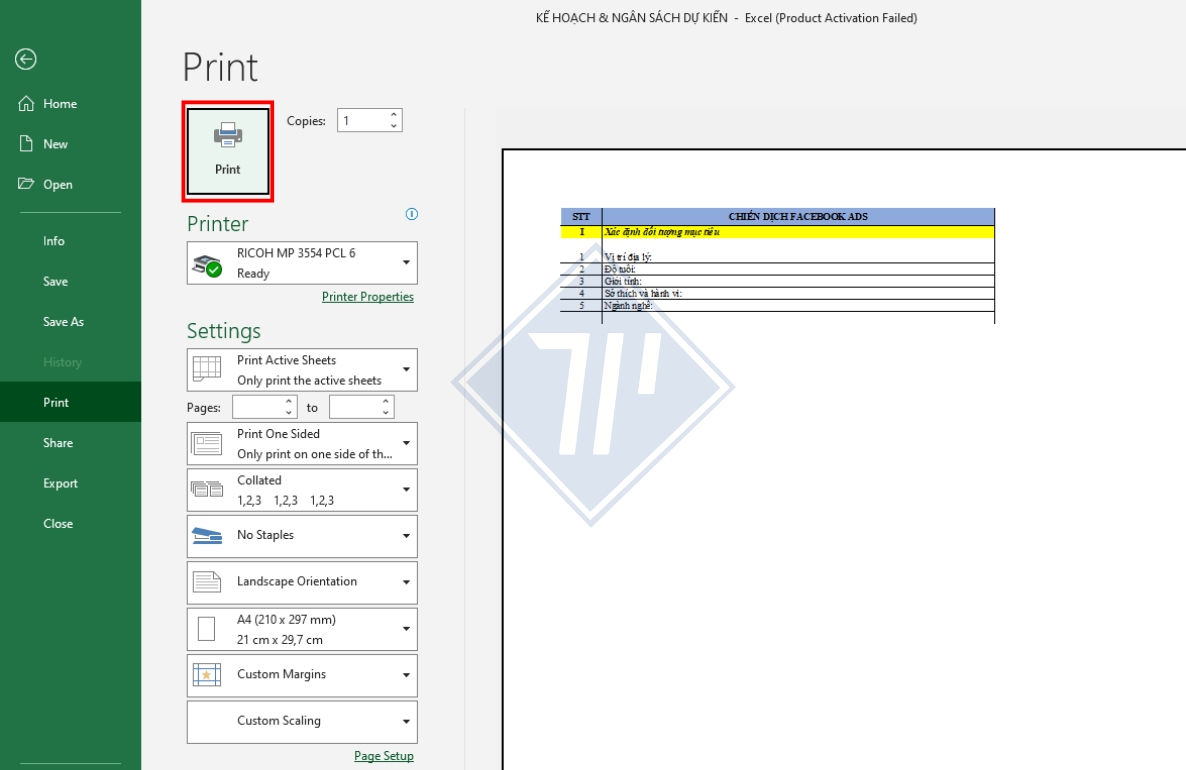The image size is (1186, 770).
Task: Click the Open folder icon
Action: 27,184
